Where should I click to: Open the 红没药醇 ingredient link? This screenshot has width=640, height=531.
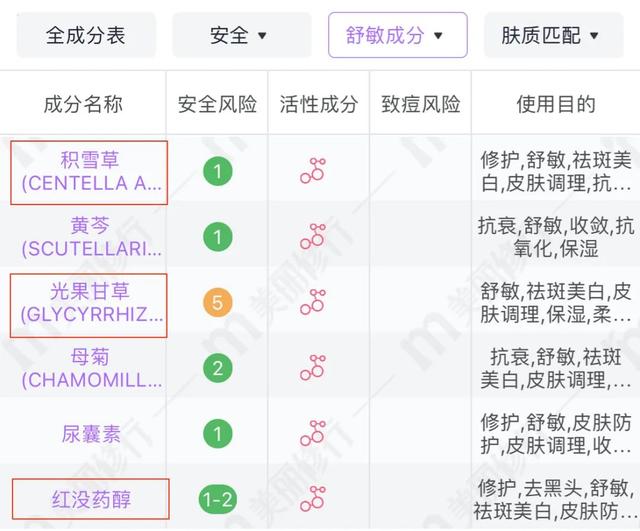tap(91, 498)
